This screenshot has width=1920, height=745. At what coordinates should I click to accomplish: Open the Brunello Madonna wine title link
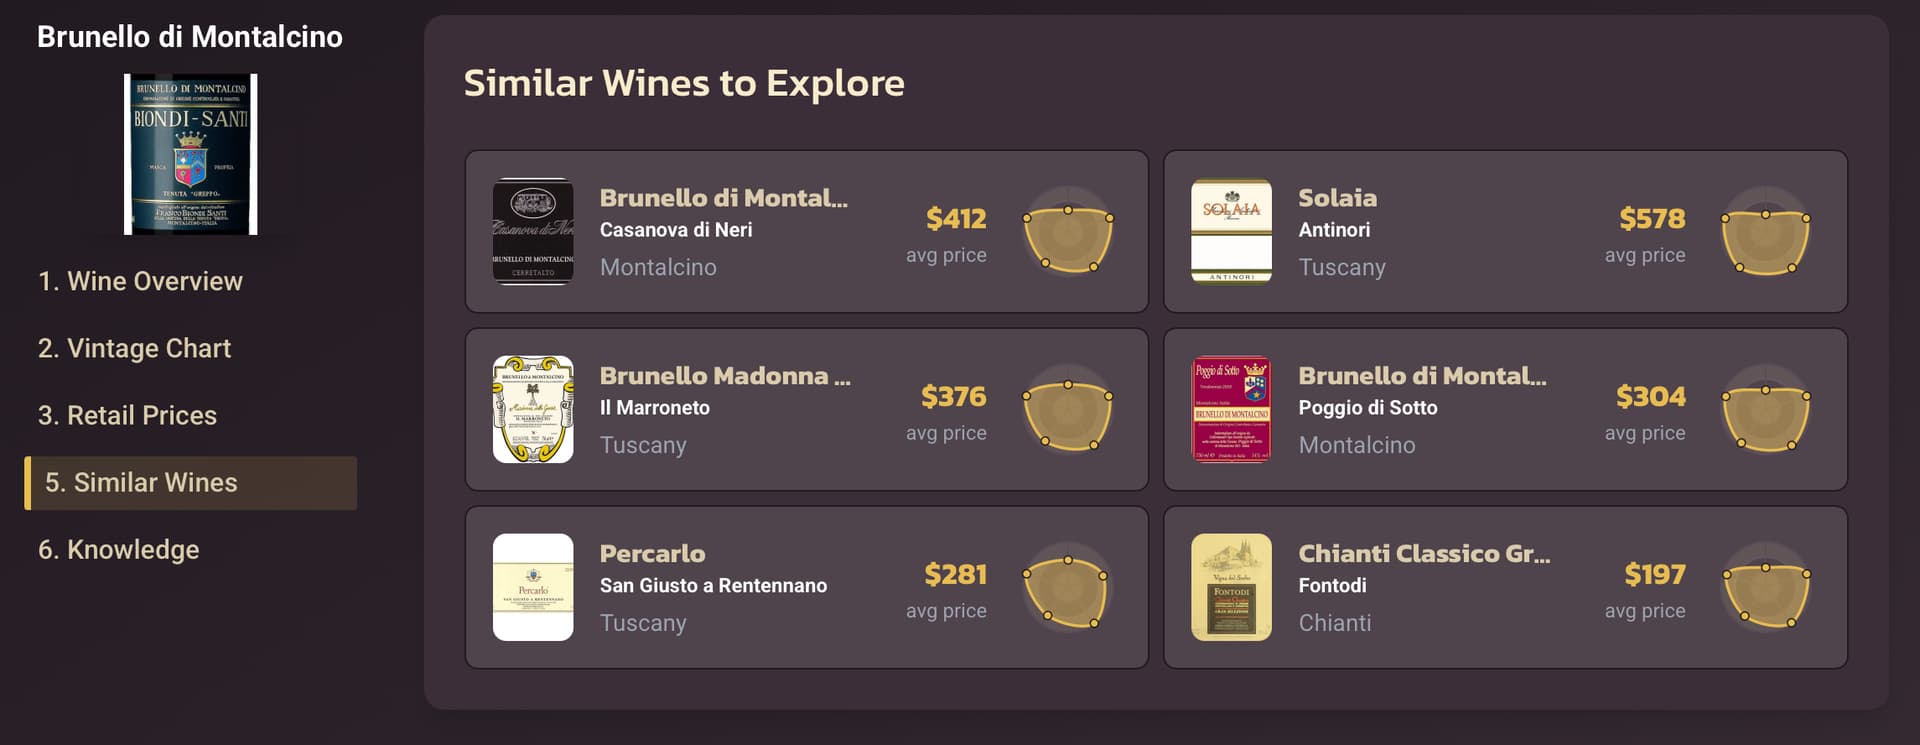click(x=725, y=376)
